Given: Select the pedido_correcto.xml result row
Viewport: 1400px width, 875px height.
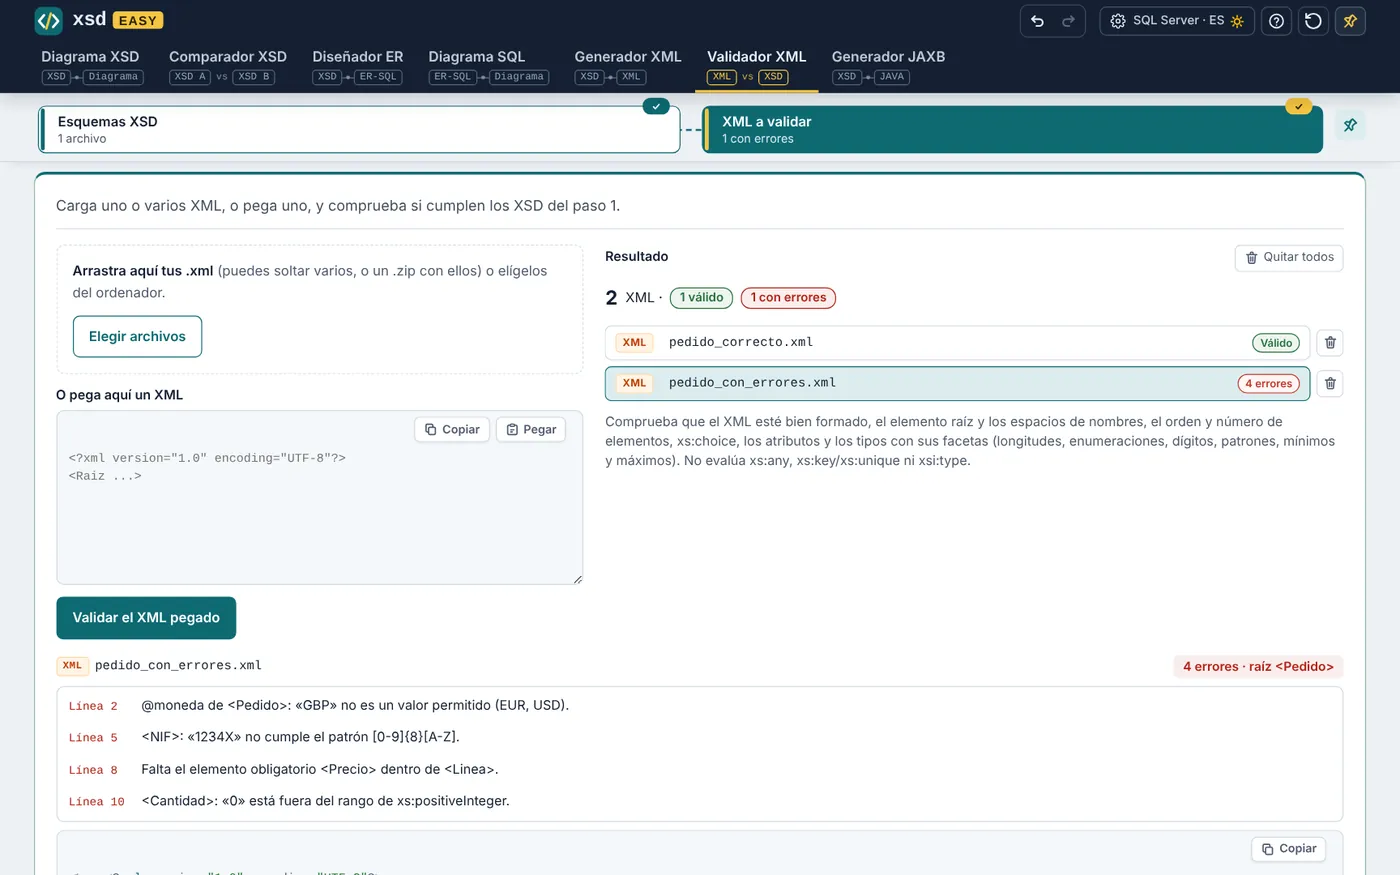Looking at the screenshot, I should (957, 343).
